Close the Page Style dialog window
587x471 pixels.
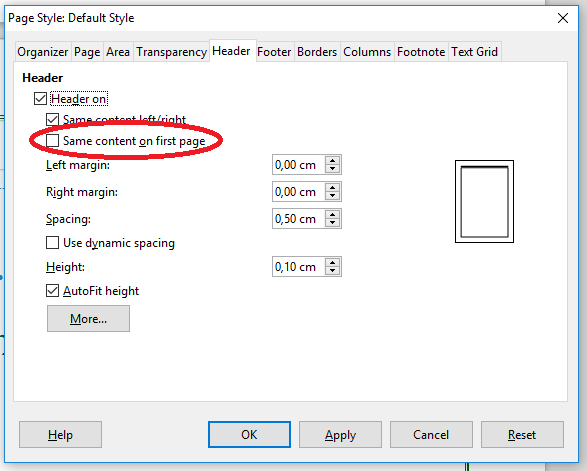[563, 18]
